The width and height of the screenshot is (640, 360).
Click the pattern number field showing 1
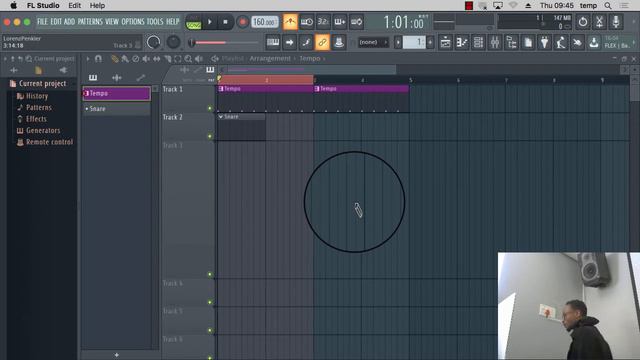(x=414, y=42)
